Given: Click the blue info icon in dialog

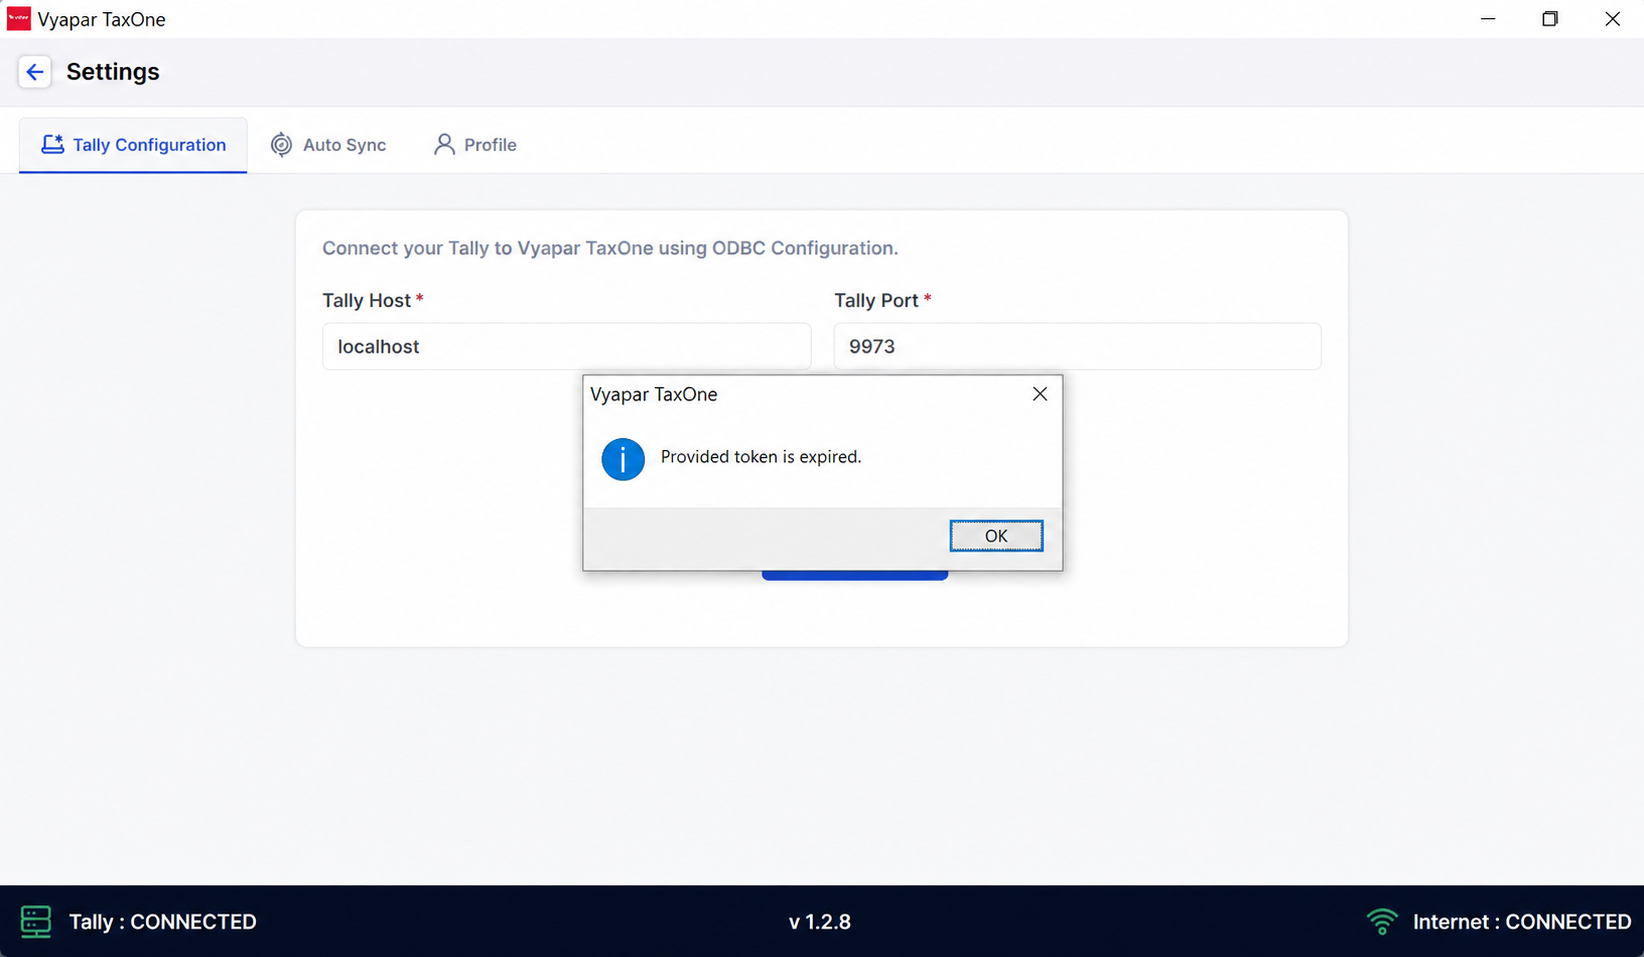Looking at the screenshot, I should (623, 459).
